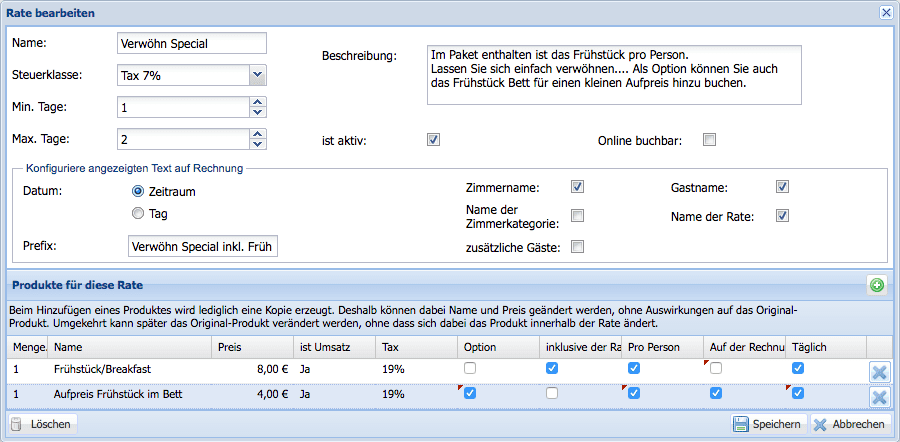Delete the Frühstück/Breakfast row with X icon

point(879,372)
